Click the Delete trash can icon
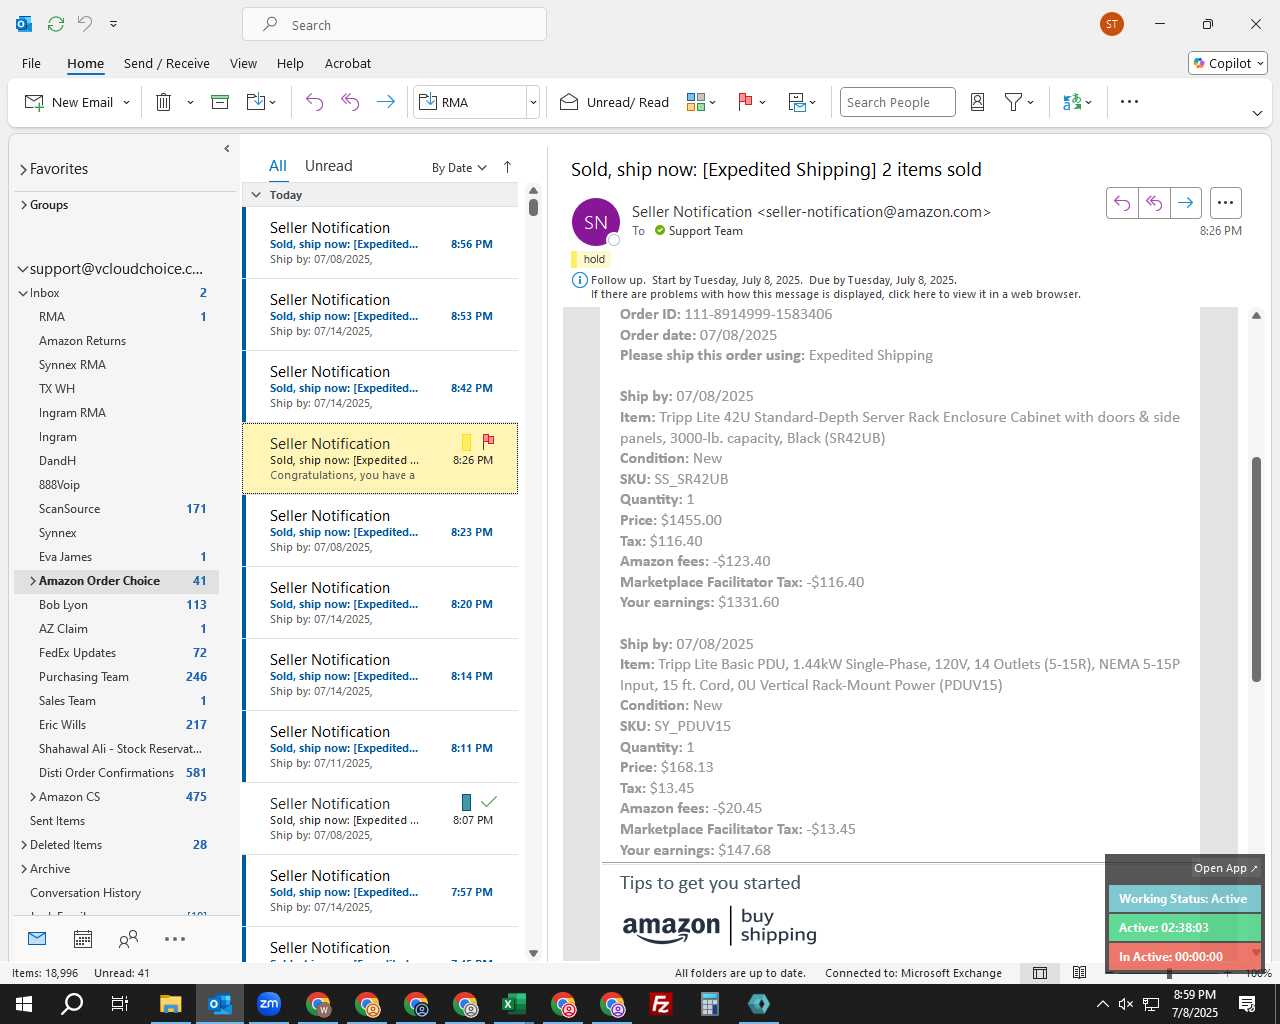This screenshot has height=1024, width=1280. coord(164,102)
